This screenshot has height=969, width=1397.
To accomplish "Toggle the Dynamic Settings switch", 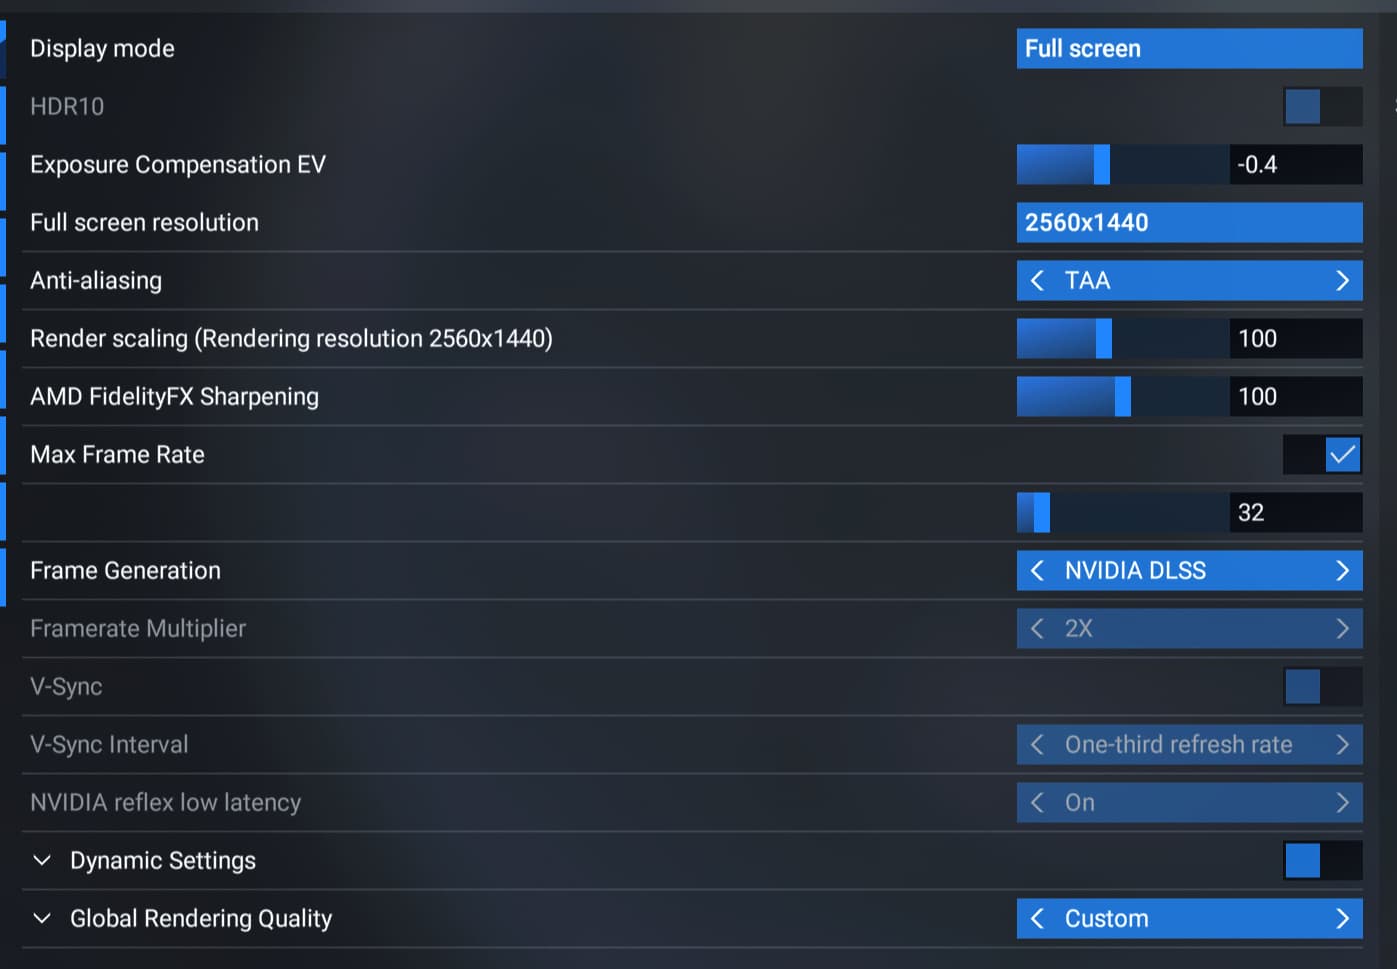I will click(x=1322, y=860).
